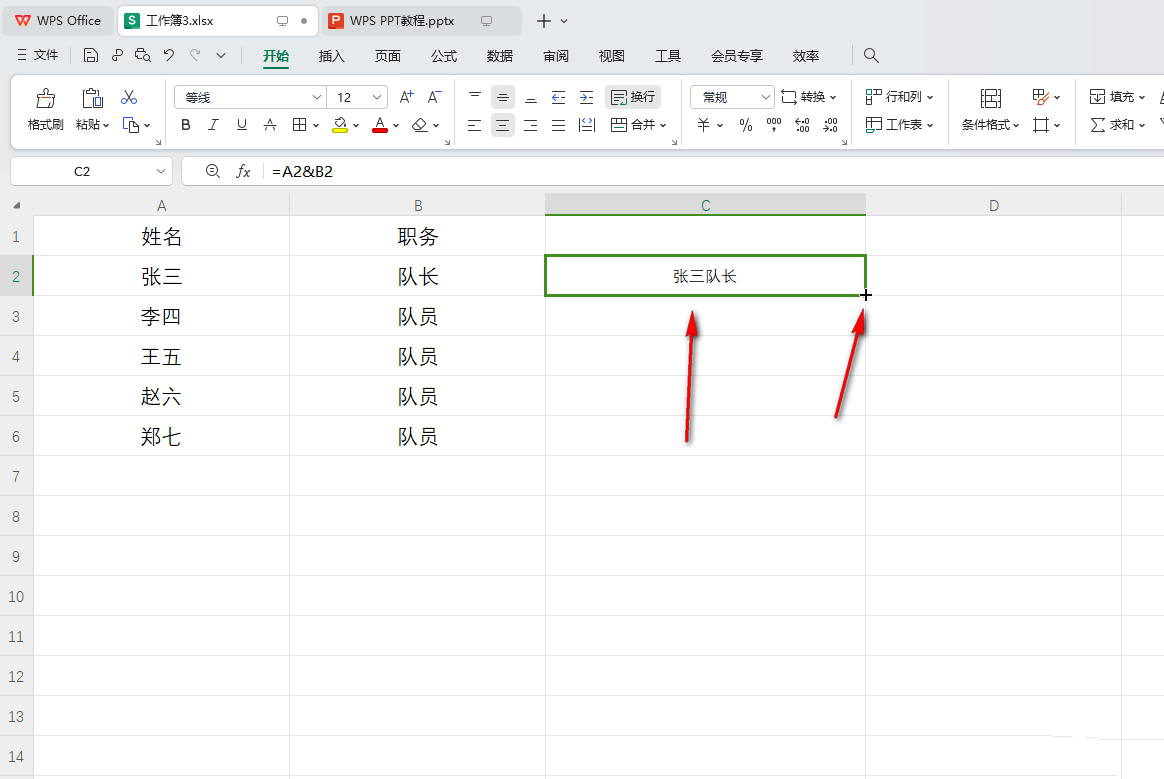Click the Save icon in the quick access bar
1164x779 pixels.
pyautogui.click(x=91, y=55)
